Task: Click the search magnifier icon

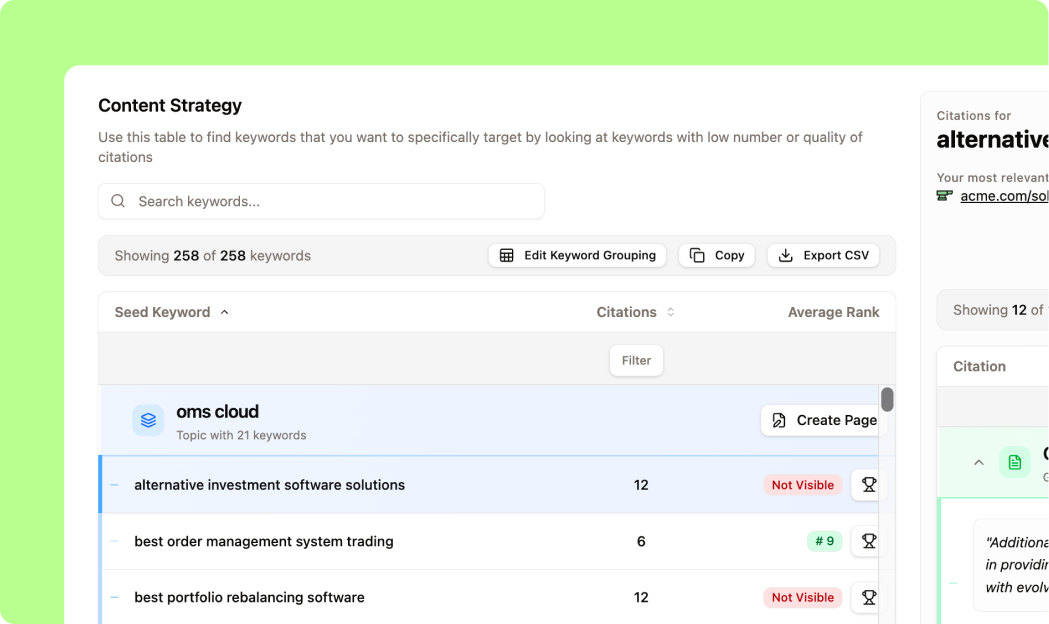Action: click(118, 201)
